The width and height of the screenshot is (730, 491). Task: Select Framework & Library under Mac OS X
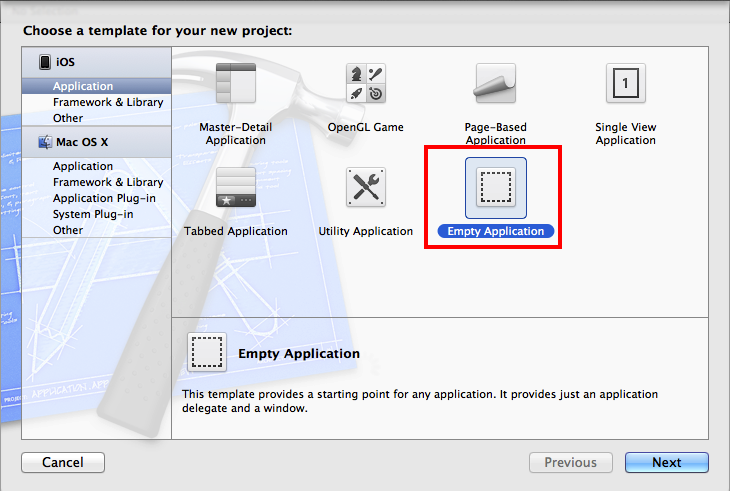pyautogui.click(x=96, y=182)
